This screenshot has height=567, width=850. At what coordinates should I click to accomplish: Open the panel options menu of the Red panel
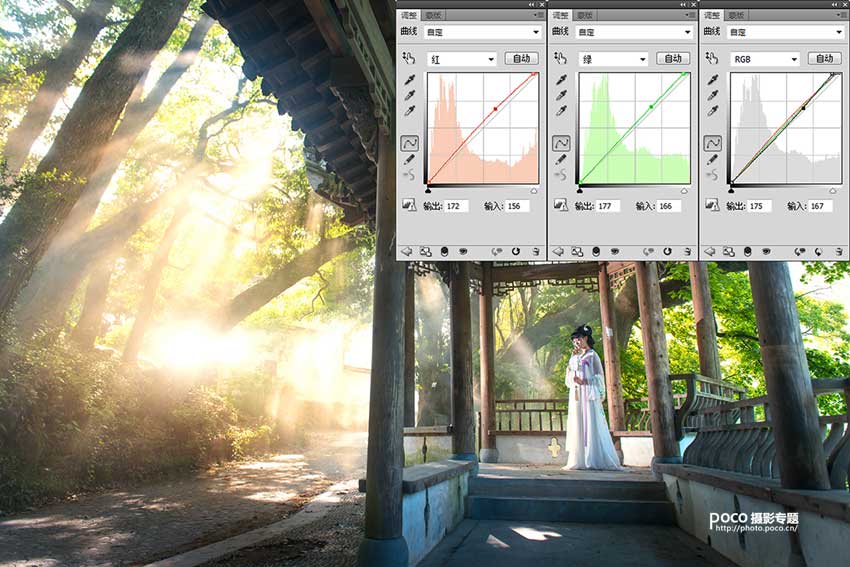tap(538, 15)
